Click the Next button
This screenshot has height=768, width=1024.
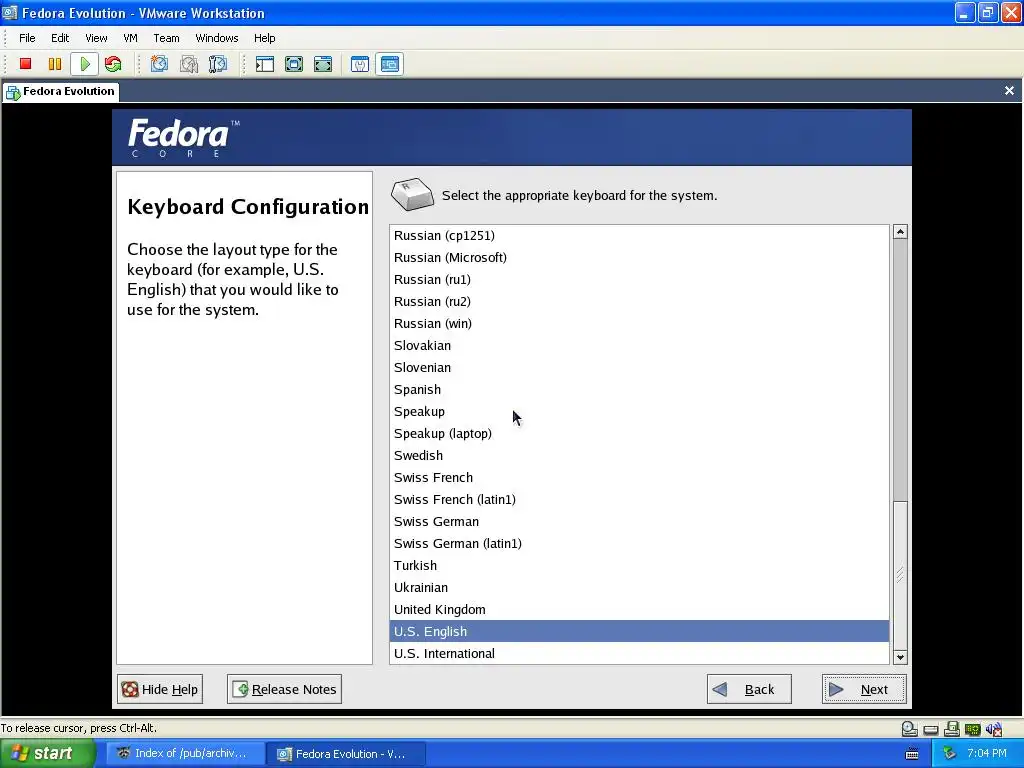[864, 689]
